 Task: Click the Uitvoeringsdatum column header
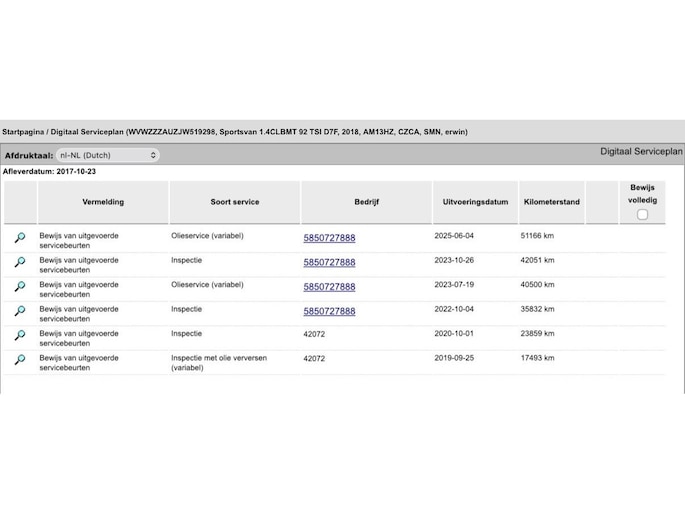[475, 202]
